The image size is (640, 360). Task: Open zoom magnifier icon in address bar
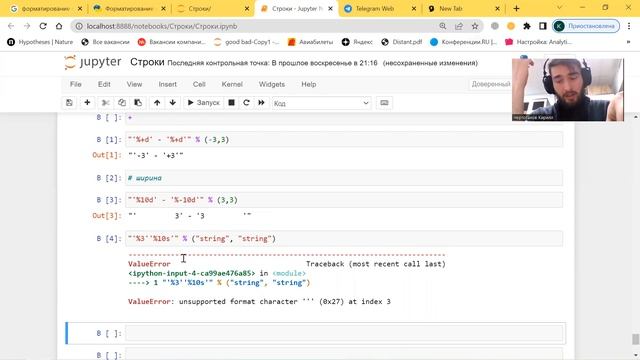(443, 26)
